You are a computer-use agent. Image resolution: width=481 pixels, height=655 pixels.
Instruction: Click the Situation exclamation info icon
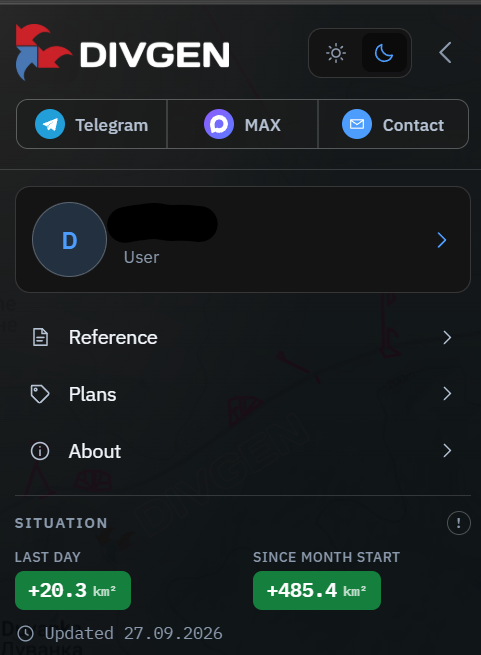click(x=458, y=523)
